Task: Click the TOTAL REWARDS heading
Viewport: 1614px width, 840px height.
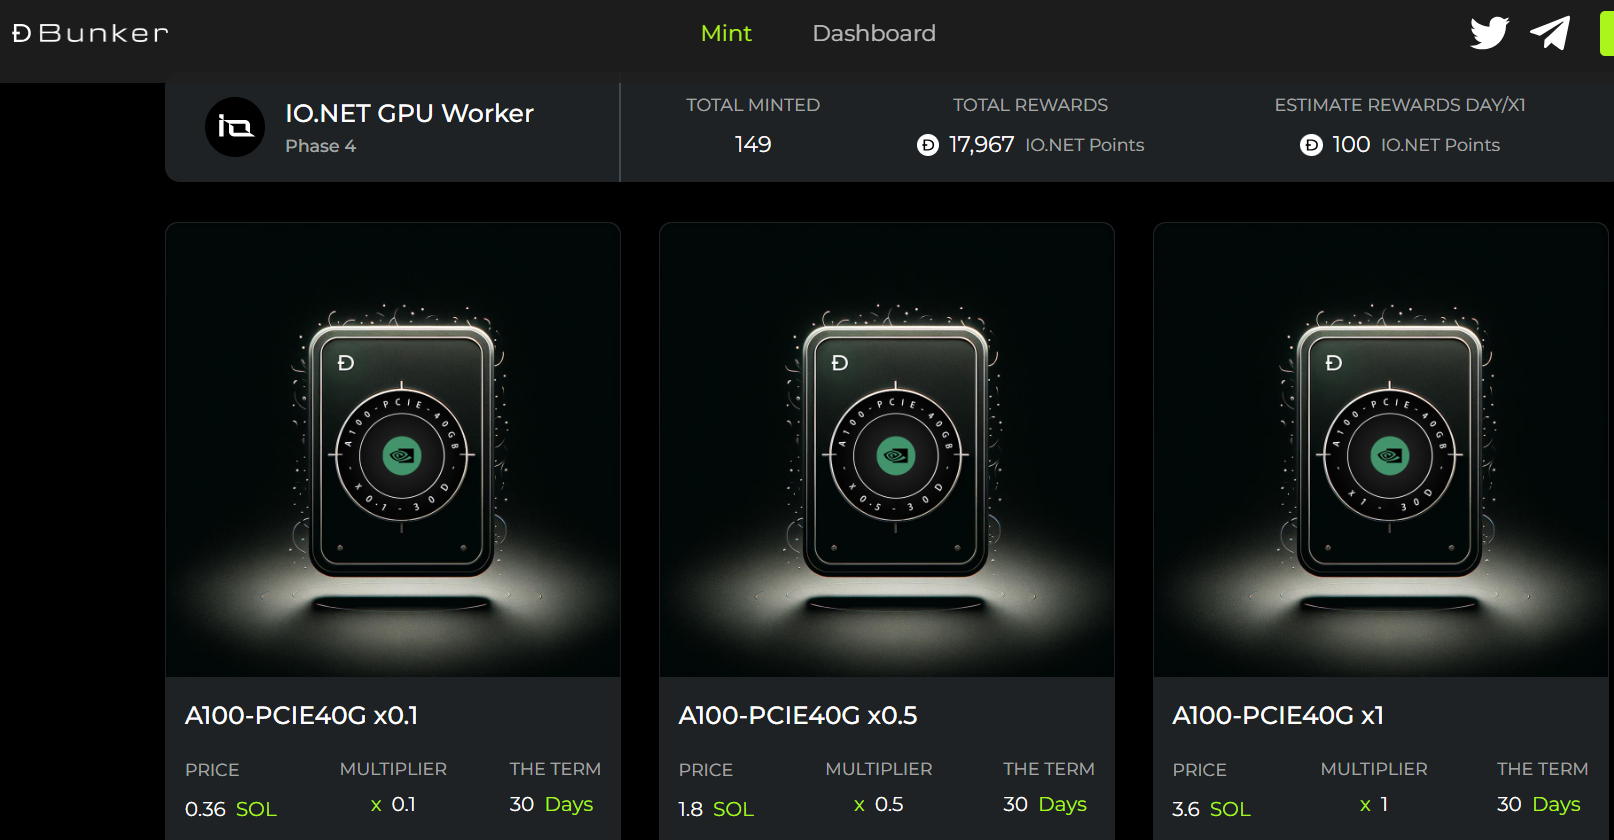Action: pyautogui.click(x=1030, y=105)
